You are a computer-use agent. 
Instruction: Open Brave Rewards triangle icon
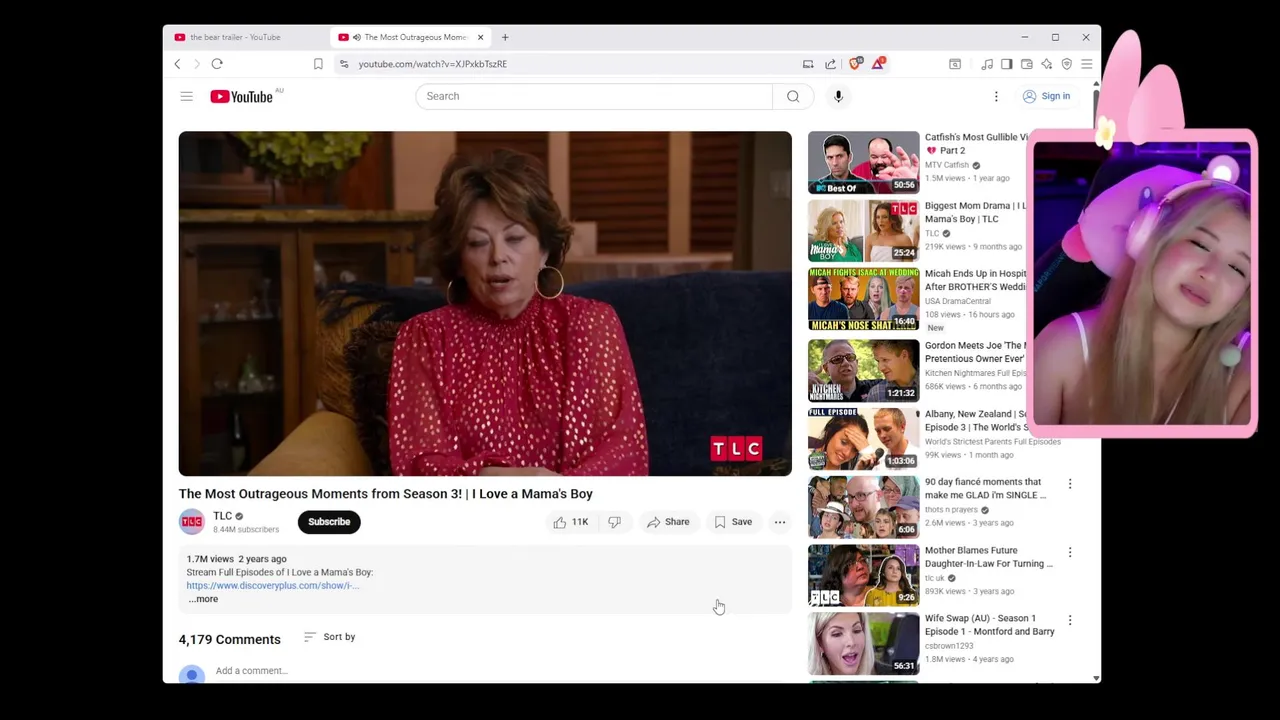coord(878,64)
